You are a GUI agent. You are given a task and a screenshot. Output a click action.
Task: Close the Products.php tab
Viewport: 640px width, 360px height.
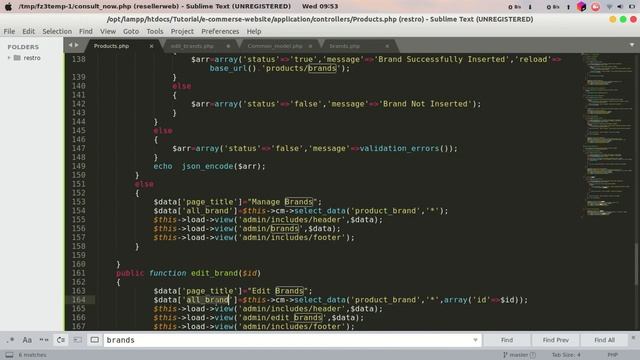[x=151, y=46]
